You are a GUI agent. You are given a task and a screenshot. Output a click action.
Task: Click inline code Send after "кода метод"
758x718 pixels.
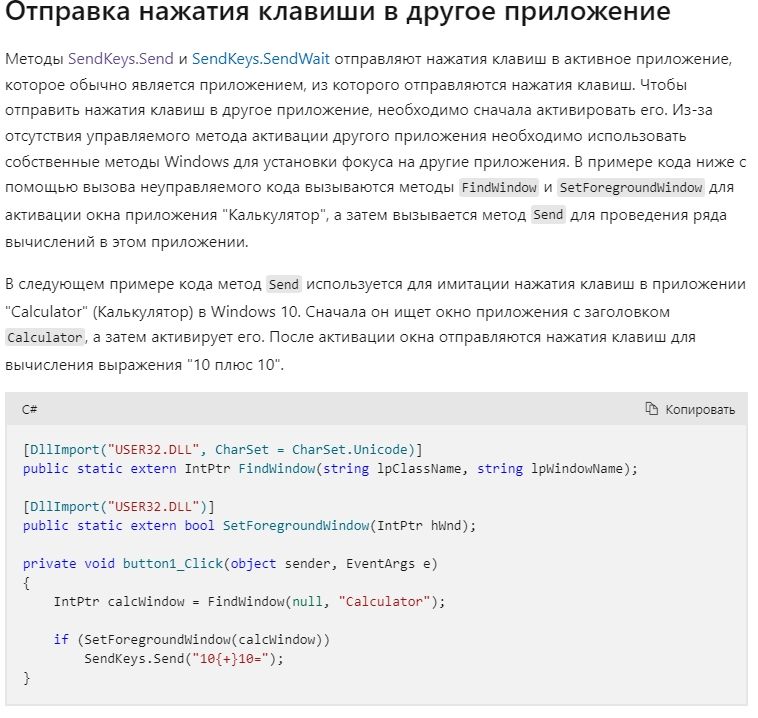coord(284,284)
